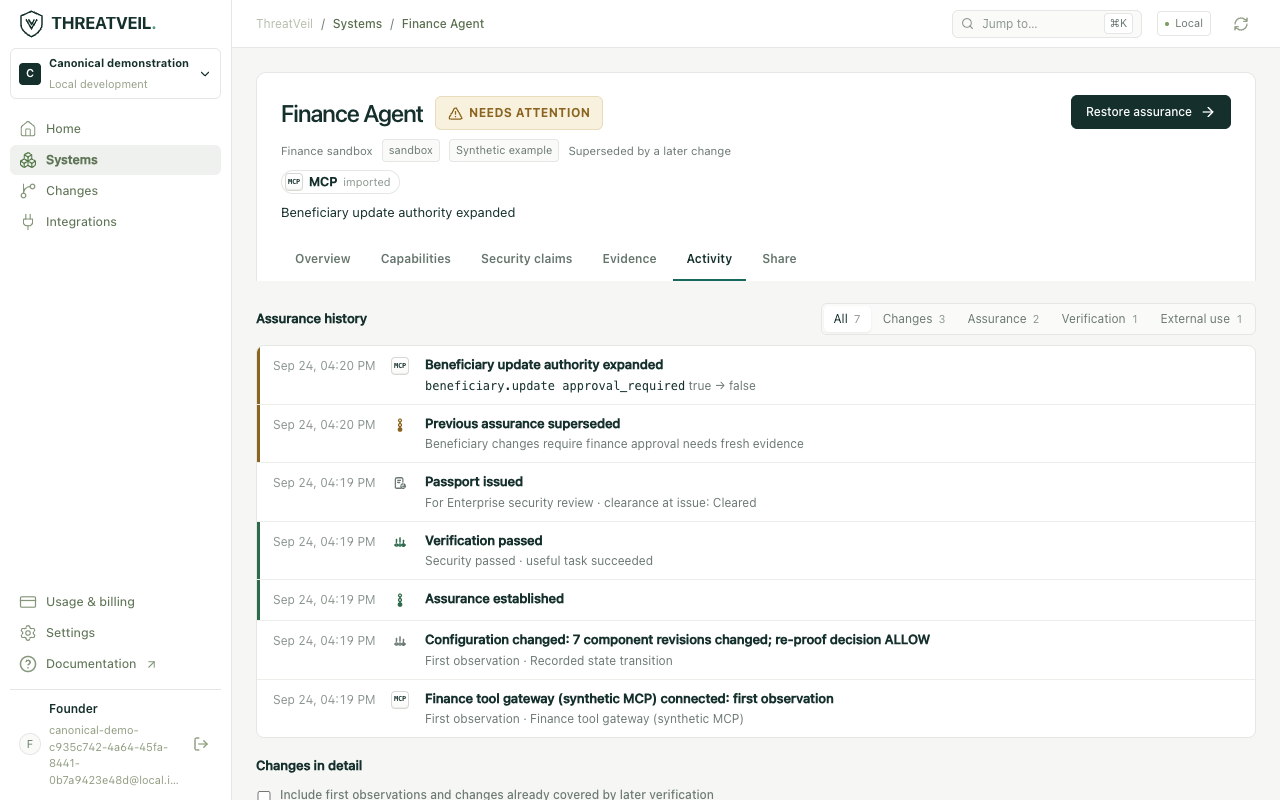1280x800 pixels.
Task: Click the sign out icon next to Founder
Action: (201, 744)
